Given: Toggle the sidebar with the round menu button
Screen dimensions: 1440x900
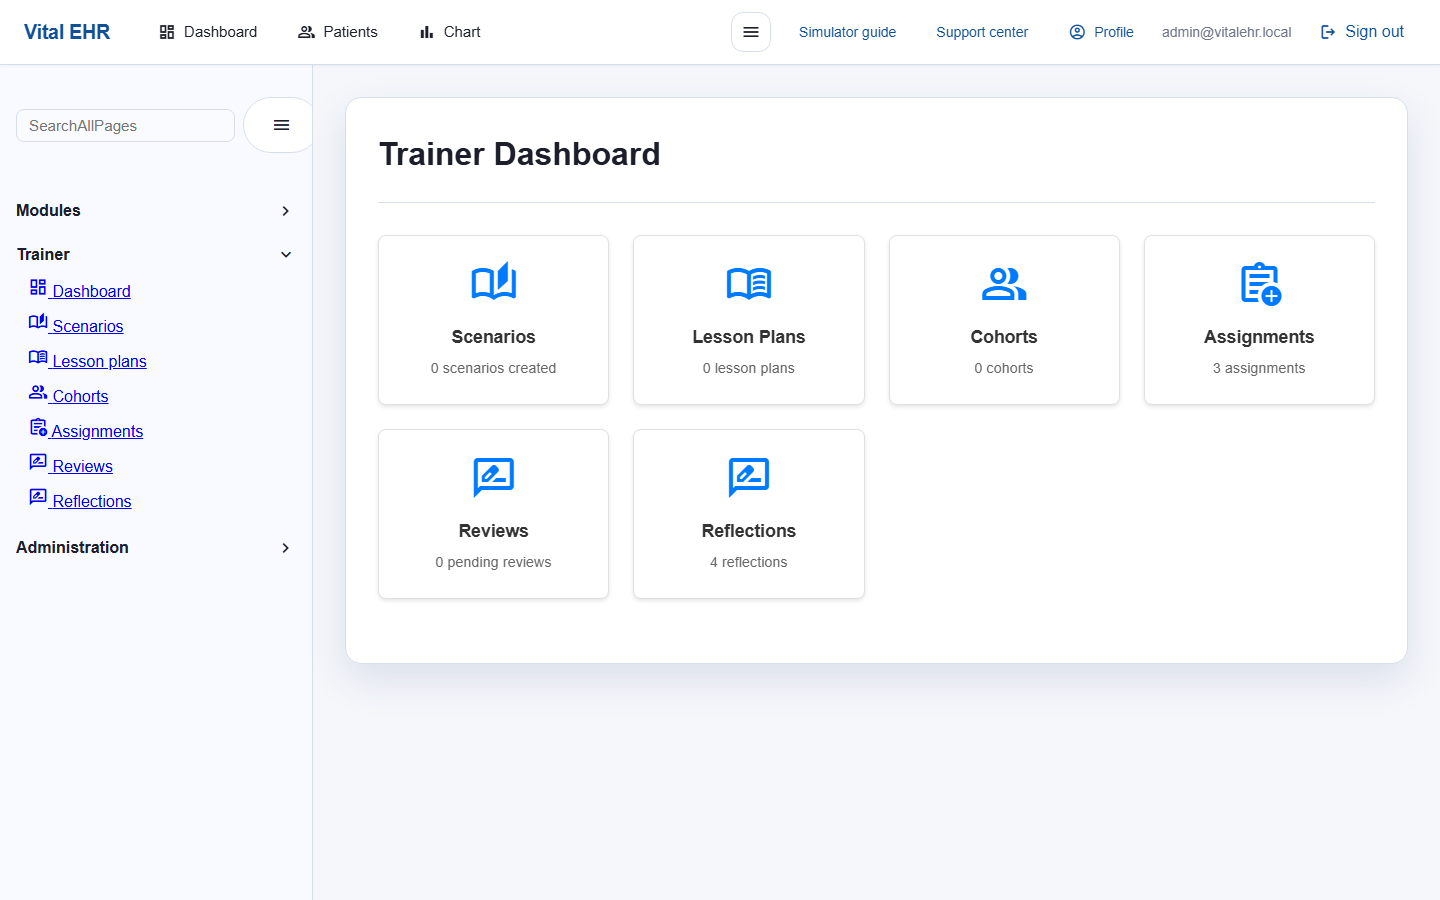Looking at the screenshot, I should [x=281, y=125].
